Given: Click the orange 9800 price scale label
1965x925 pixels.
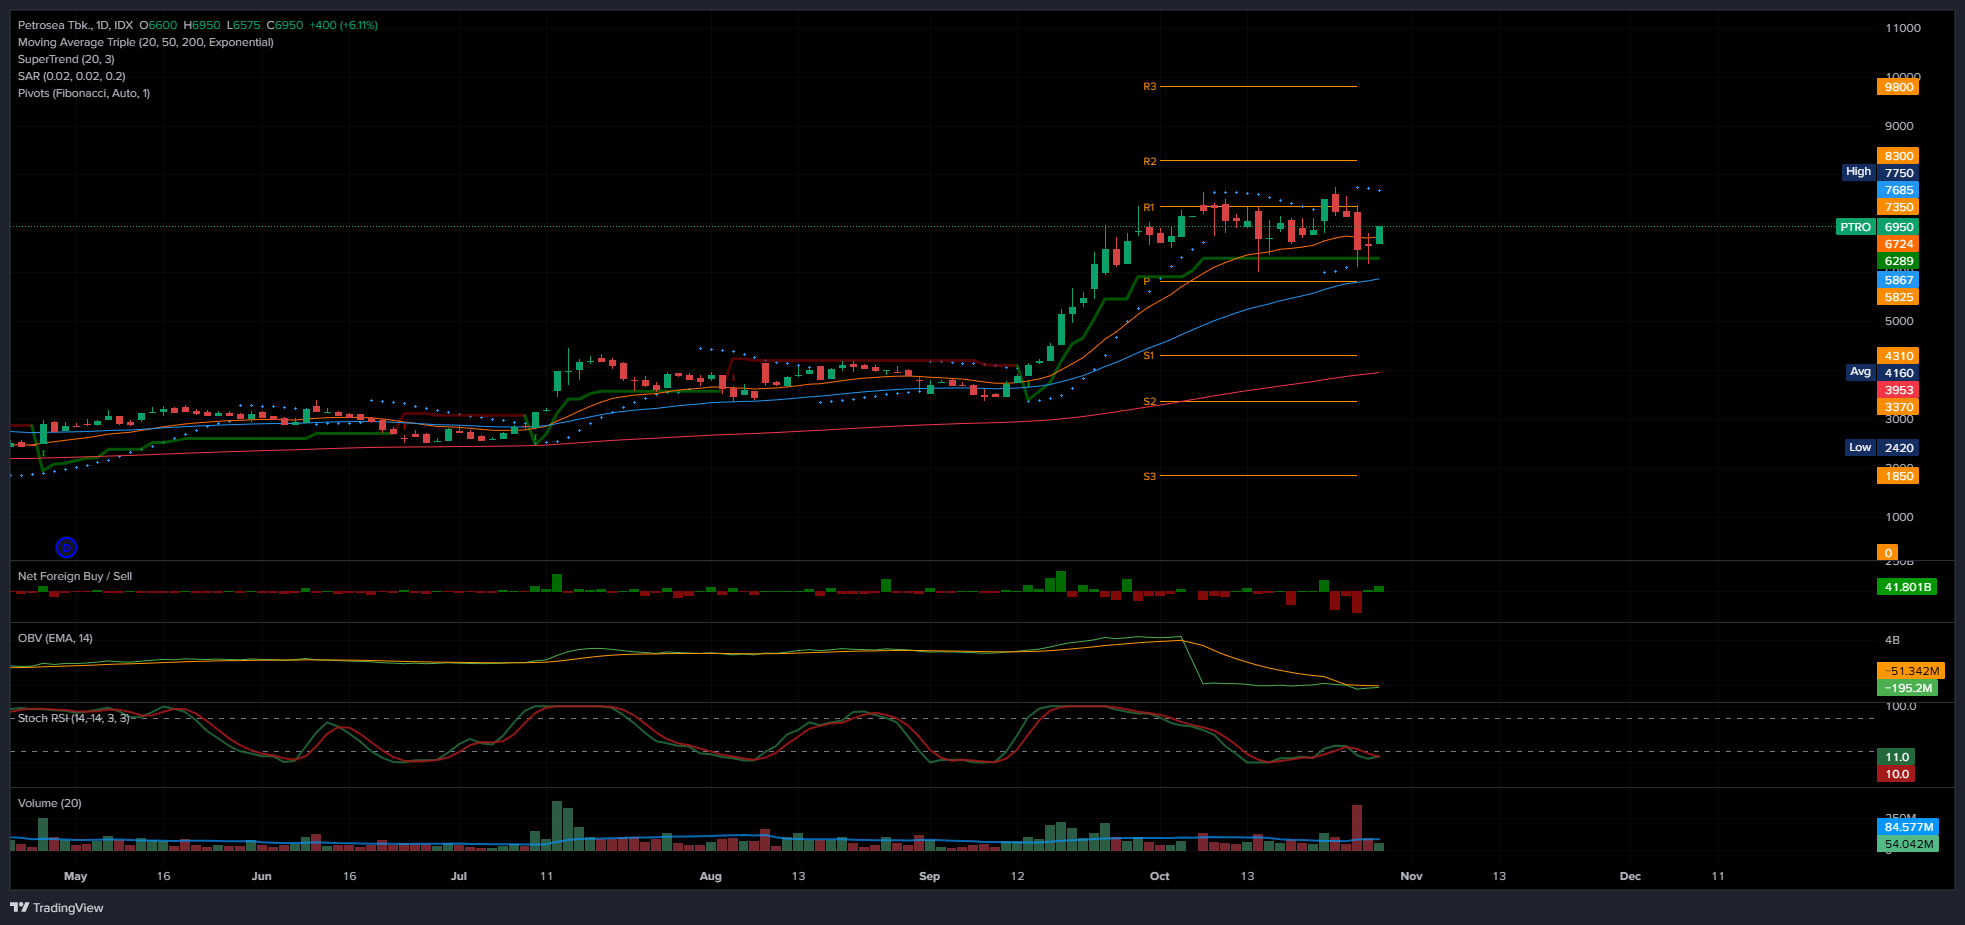Looking at the screenshot, I should pos(1898,87).
